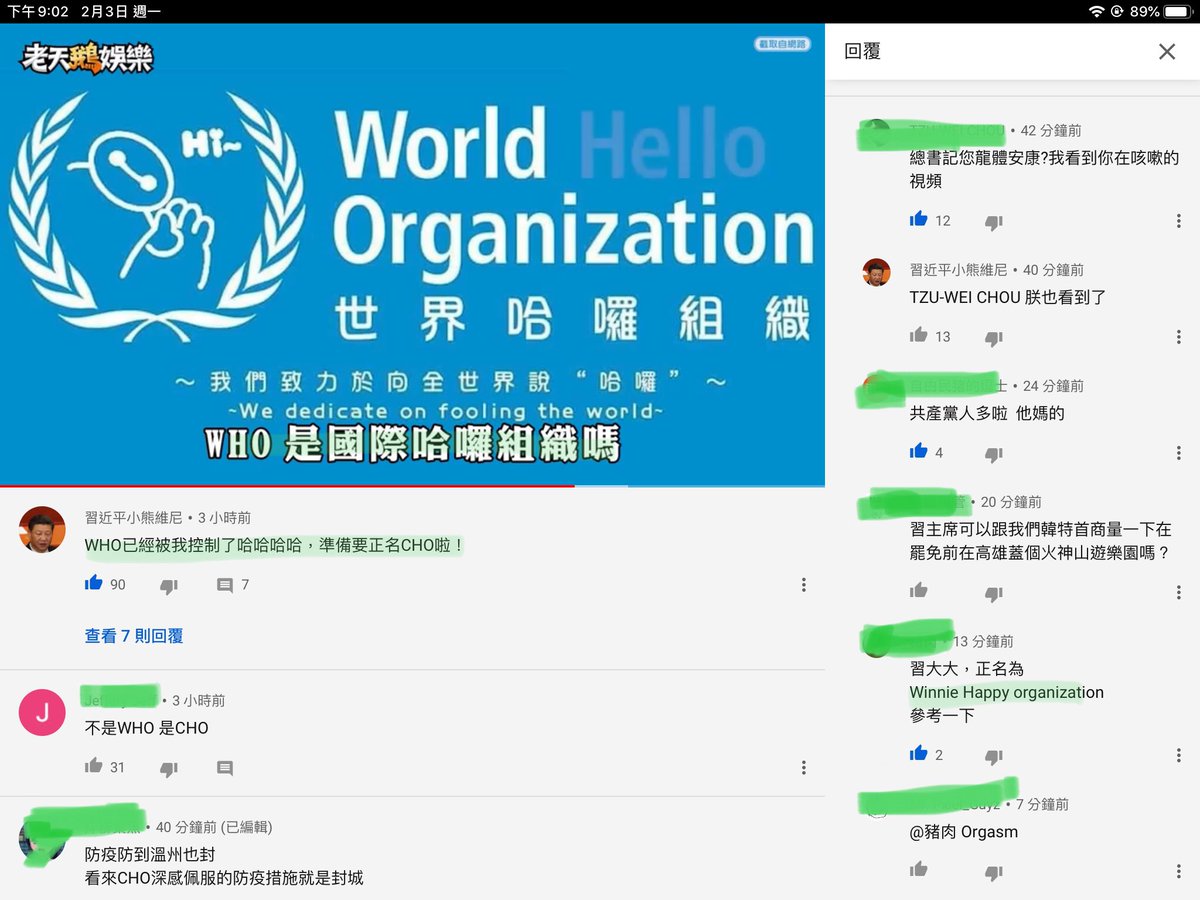Close the 回覆 replies panel
Screen dimensions: 1200x900
(x=1167, y=51)
